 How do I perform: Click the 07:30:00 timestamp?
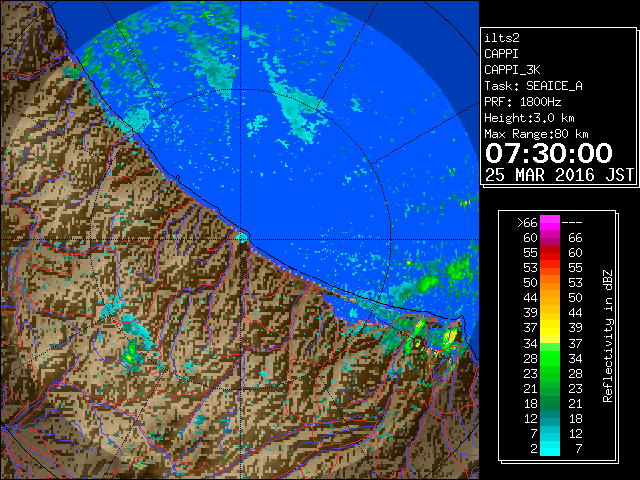pyautogui.click(x=549, y=153)
